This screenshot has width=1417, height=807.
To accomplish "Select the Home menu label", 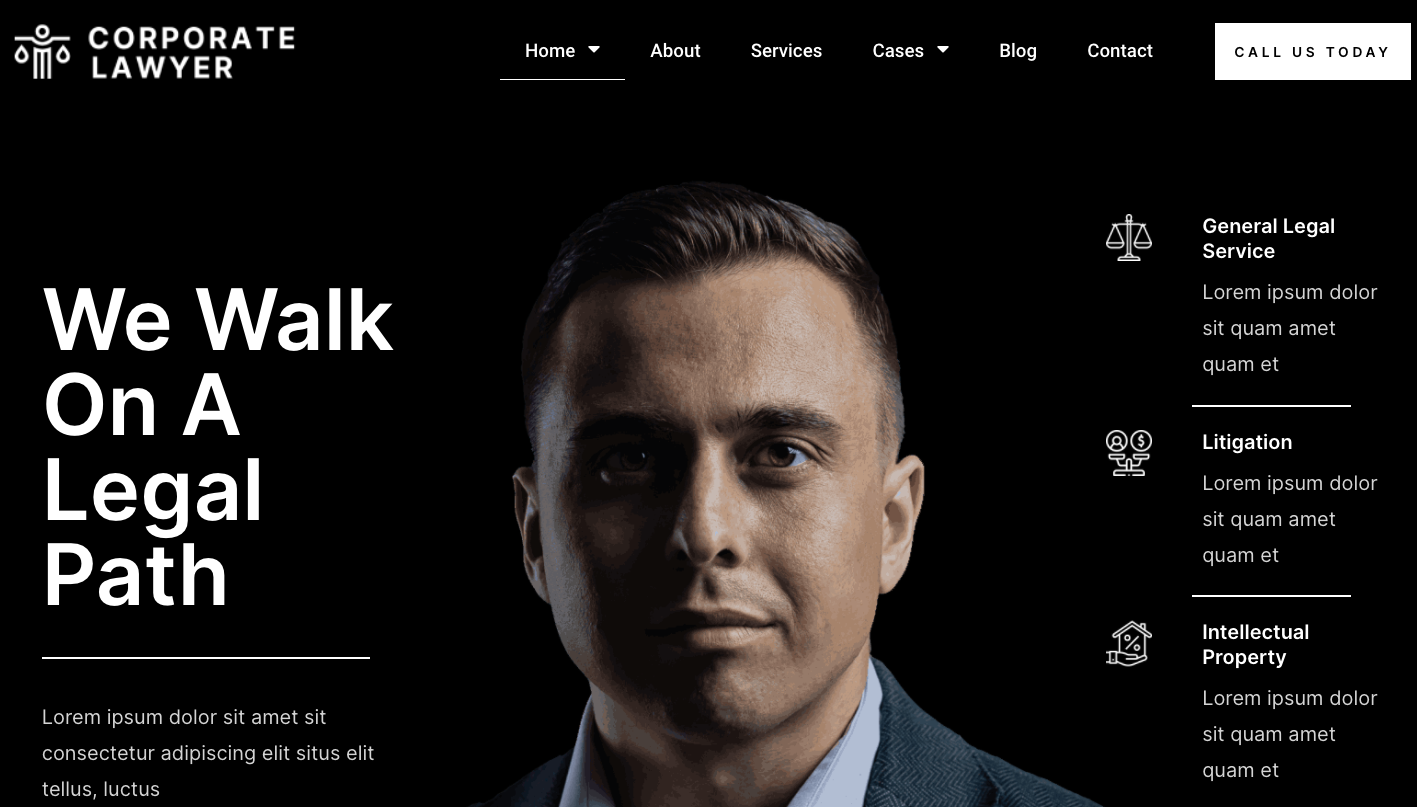I will (x=550, y=51).
